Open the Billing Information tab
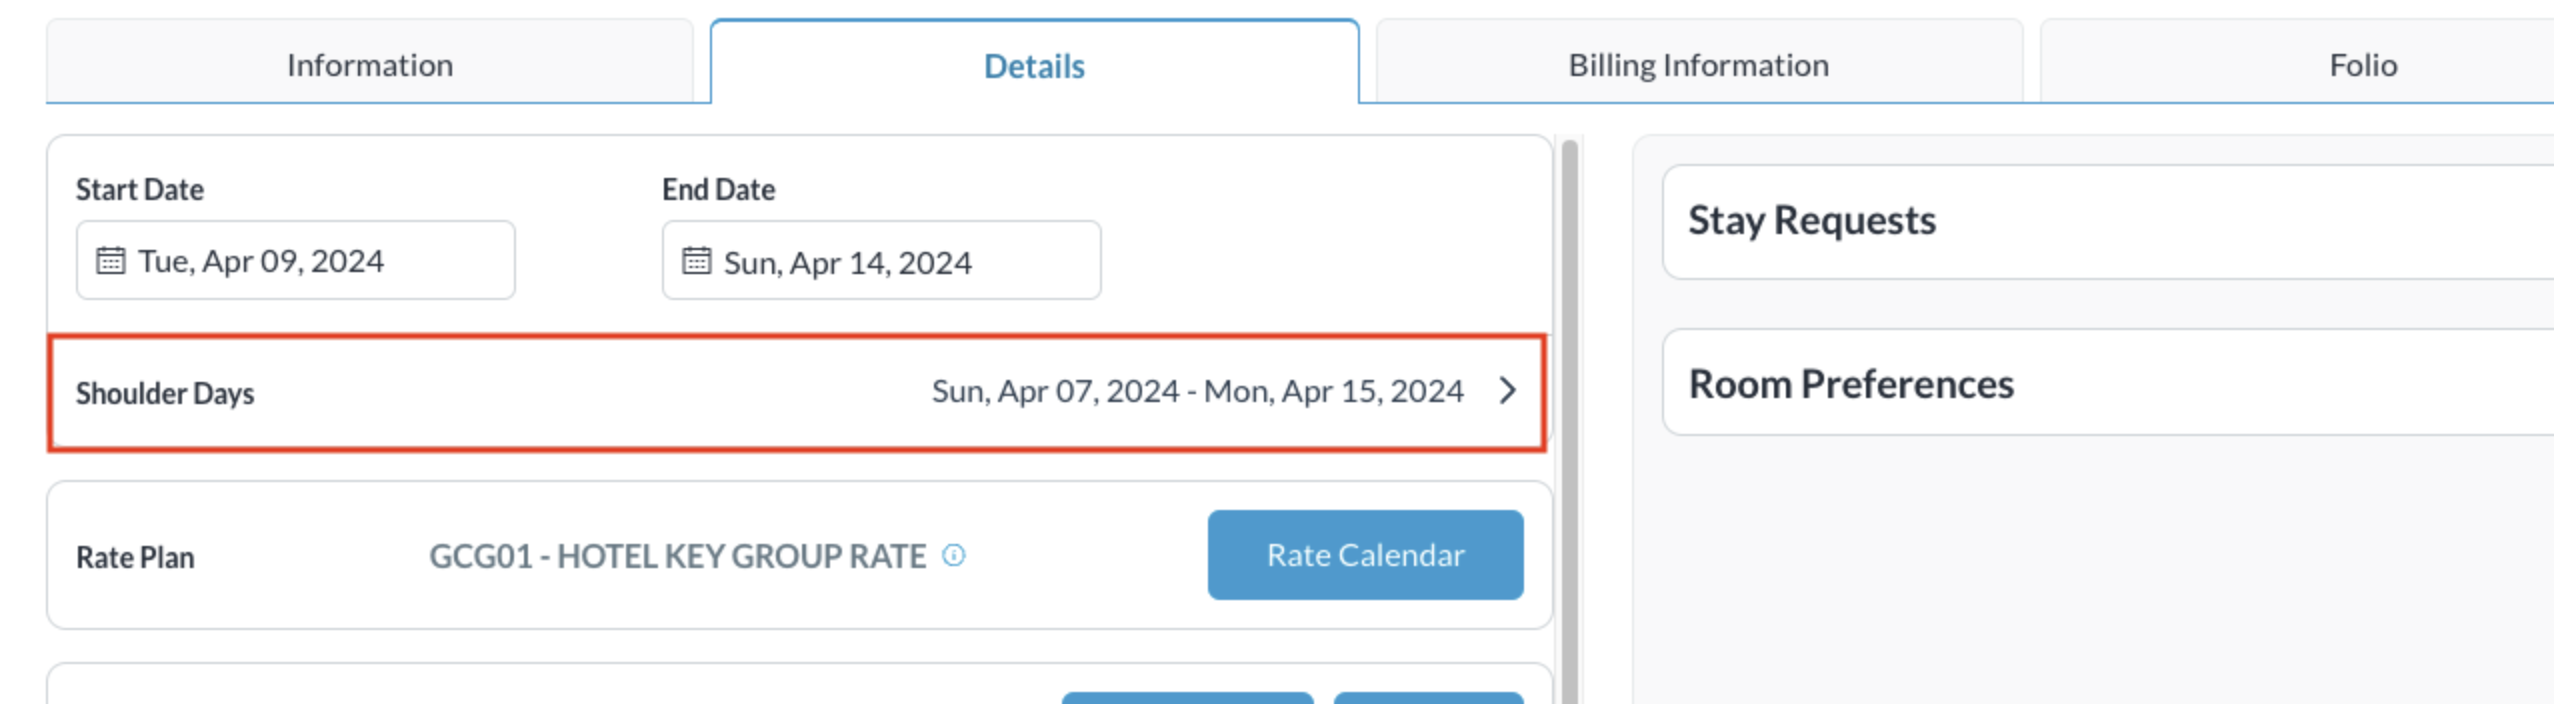The width and height of the screenshot is (2554, 704). 1697,63
